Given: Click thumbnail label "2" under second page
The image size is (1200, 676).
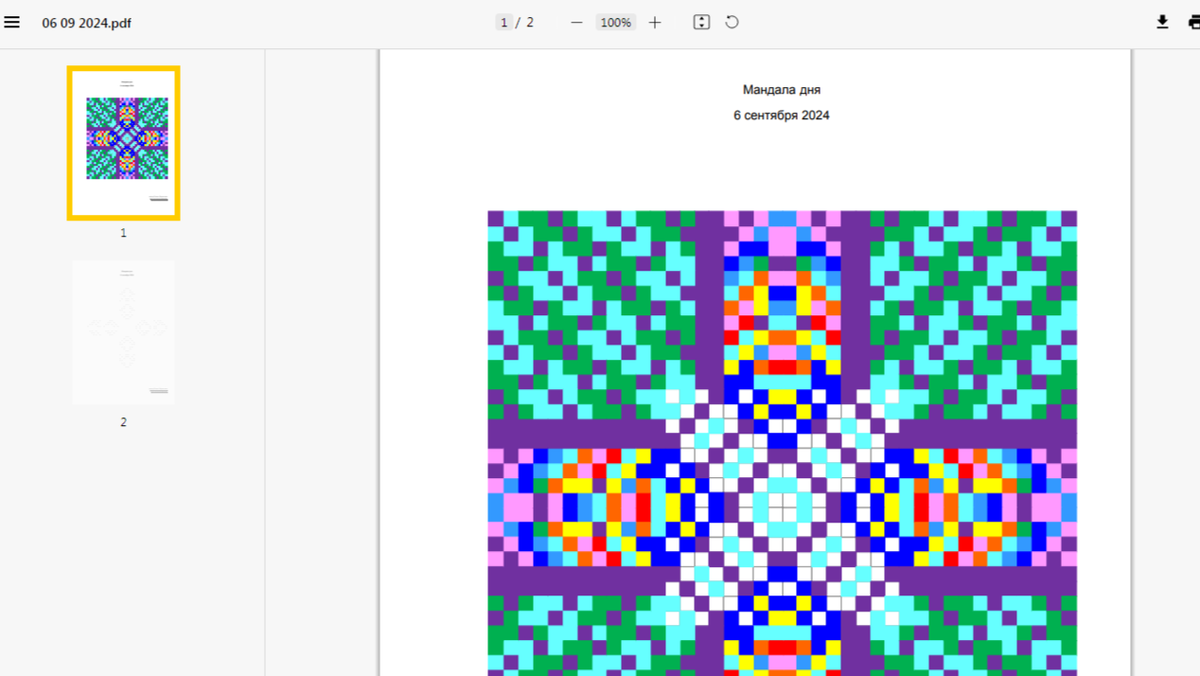Looking at the screenshot, I should (124, 422).
